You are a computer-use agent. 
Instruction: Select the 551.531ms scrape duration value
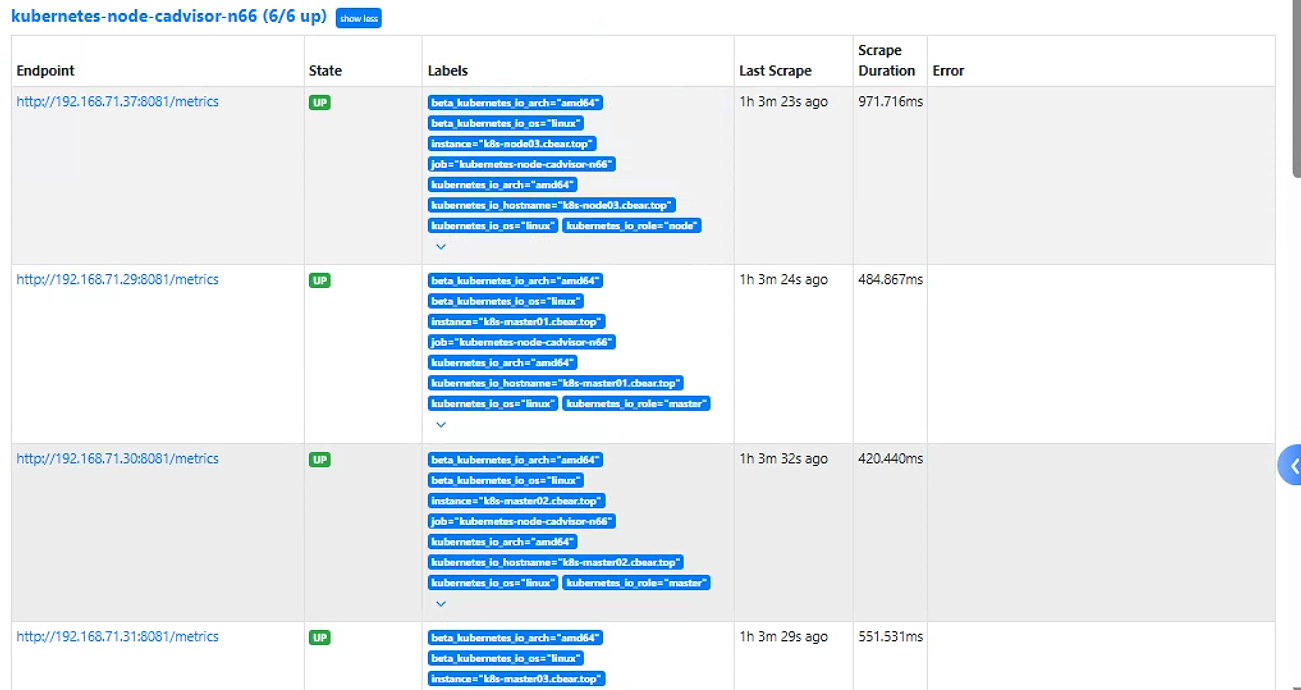point(891,637)
